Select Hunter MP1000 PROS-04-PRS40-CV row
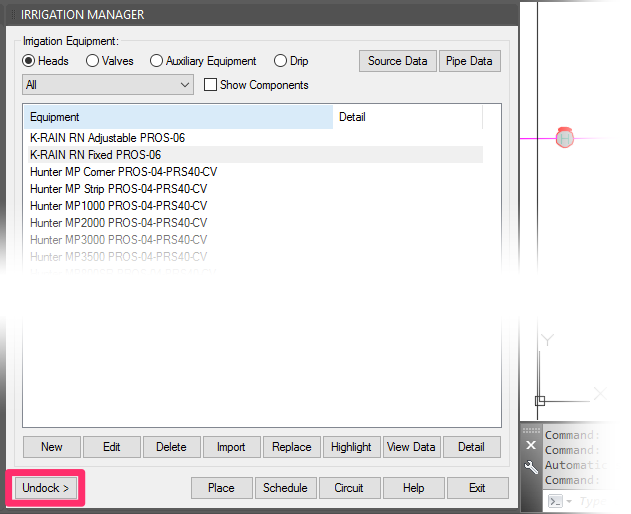The image size is (631, 514). tap(254, 206)
